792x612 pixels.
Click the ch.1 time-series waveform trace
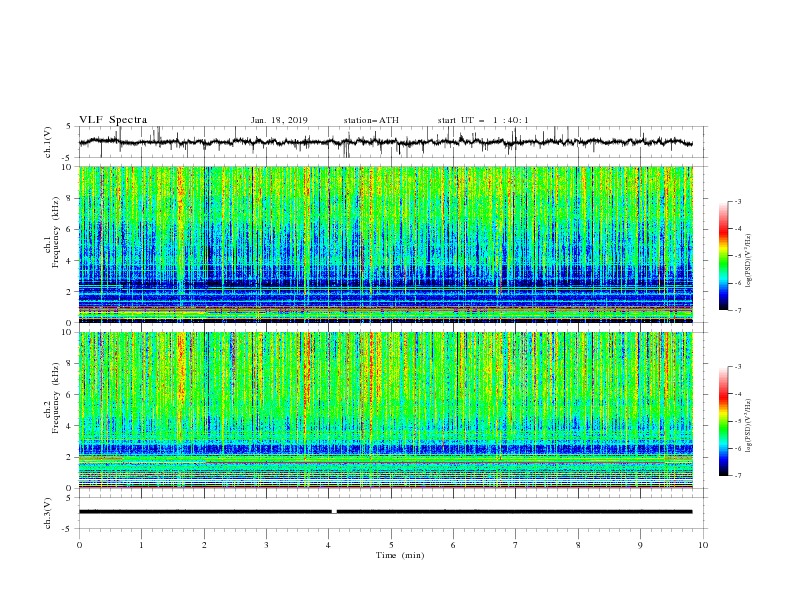click(385, 142)
